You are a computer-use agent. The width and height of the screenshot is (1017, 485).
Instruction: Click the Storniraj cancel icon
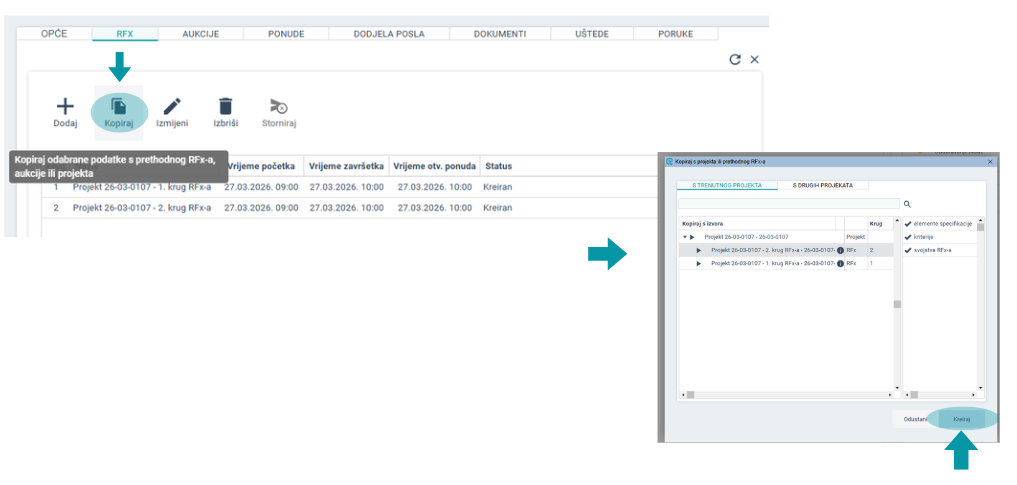pyautogui.click(x=279, y=106)
